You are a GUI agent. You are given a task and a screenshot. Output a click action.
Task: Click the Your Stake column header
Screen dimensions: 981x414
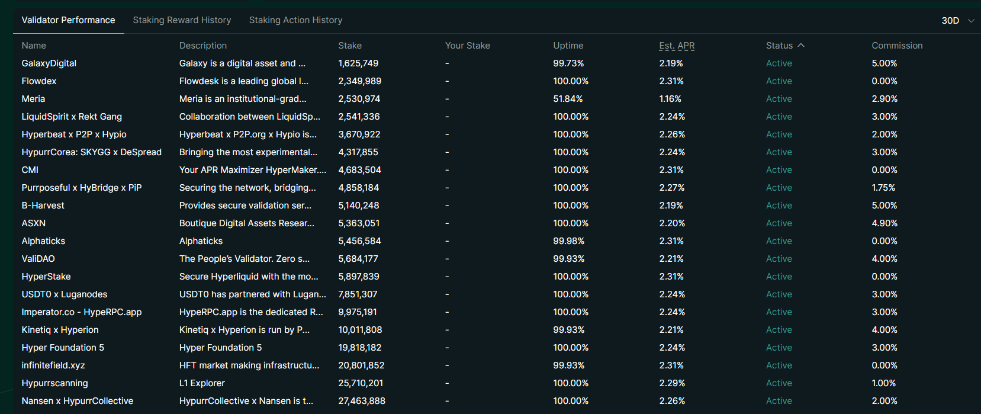467,46
